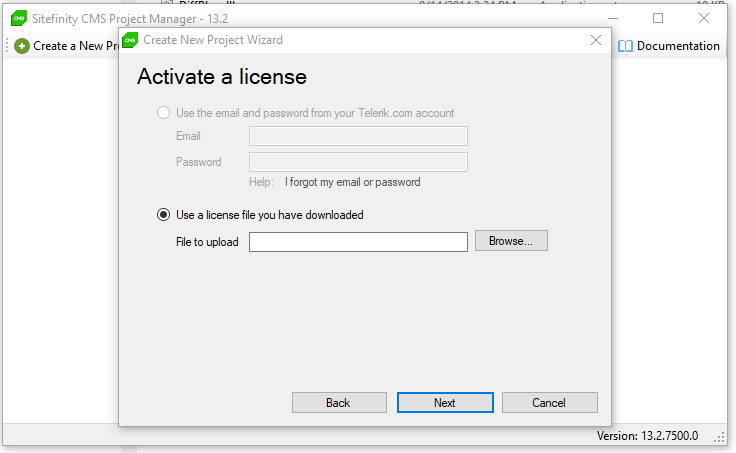The image size is (736, 453).
Task: Open Documentation book icon in Project Manager
Action: [625, 46]
